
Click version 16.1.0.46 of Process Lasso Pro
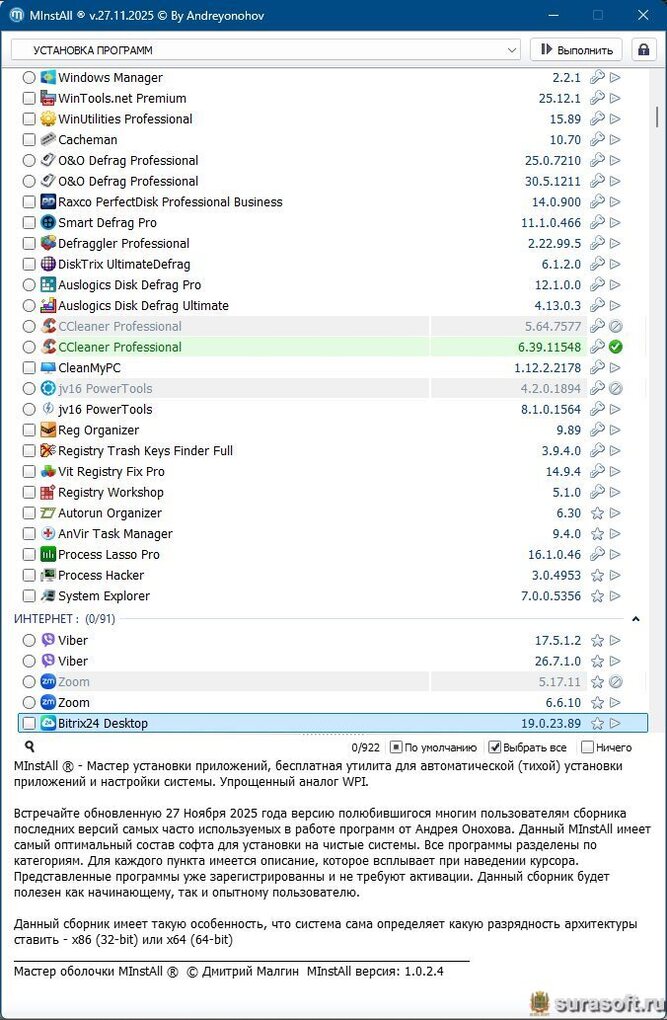[x=554, y=555]
